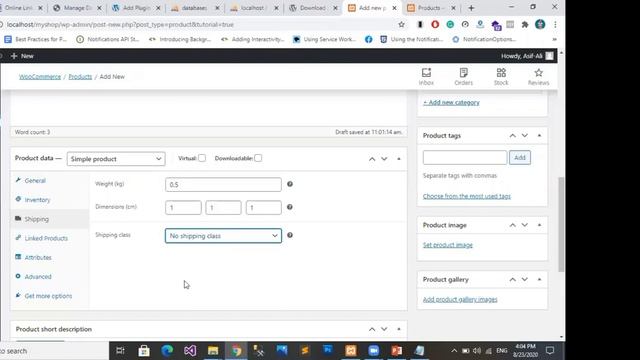Collapse the Product short description panel

click(x=399, y=329)
